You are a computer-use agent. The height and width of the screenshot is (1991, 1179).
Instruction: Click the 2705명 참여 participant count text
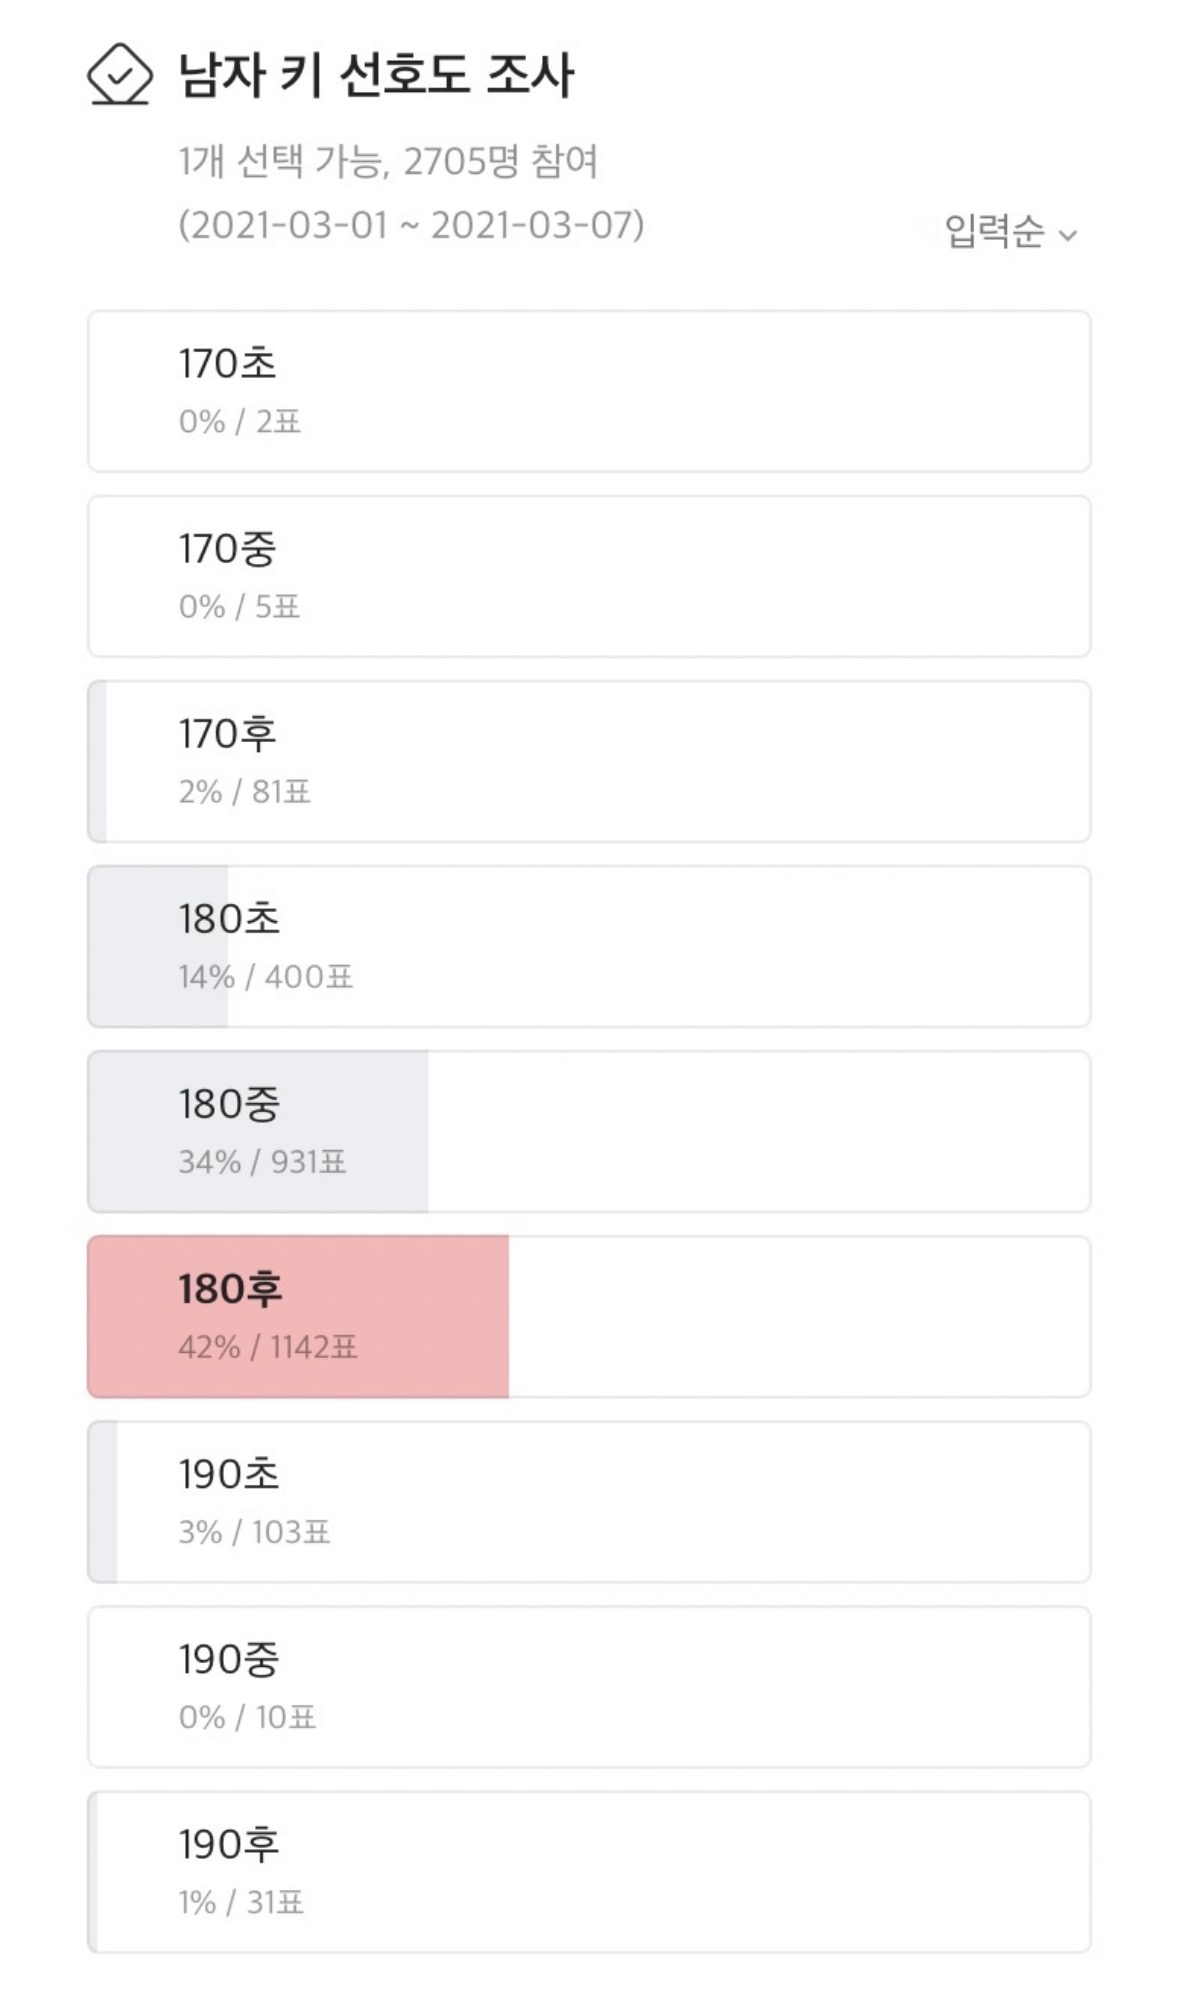(x=500, y=162)
